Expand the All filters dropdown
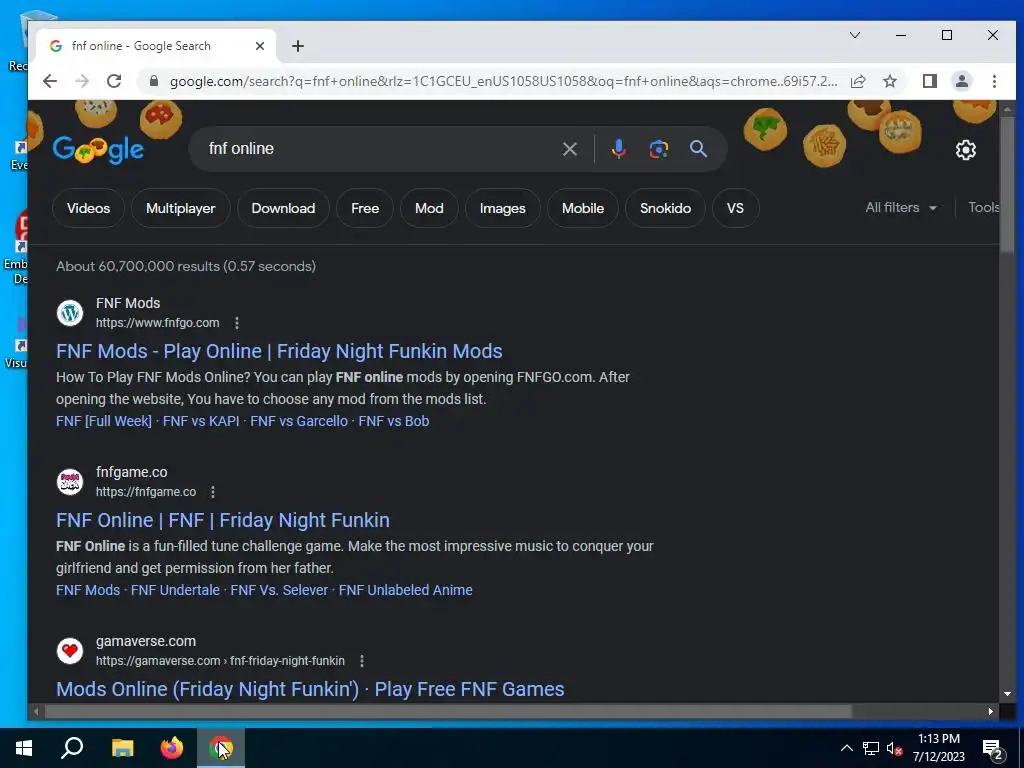The height and width of the screenshot is (768, 1024). tap(901, 208)
